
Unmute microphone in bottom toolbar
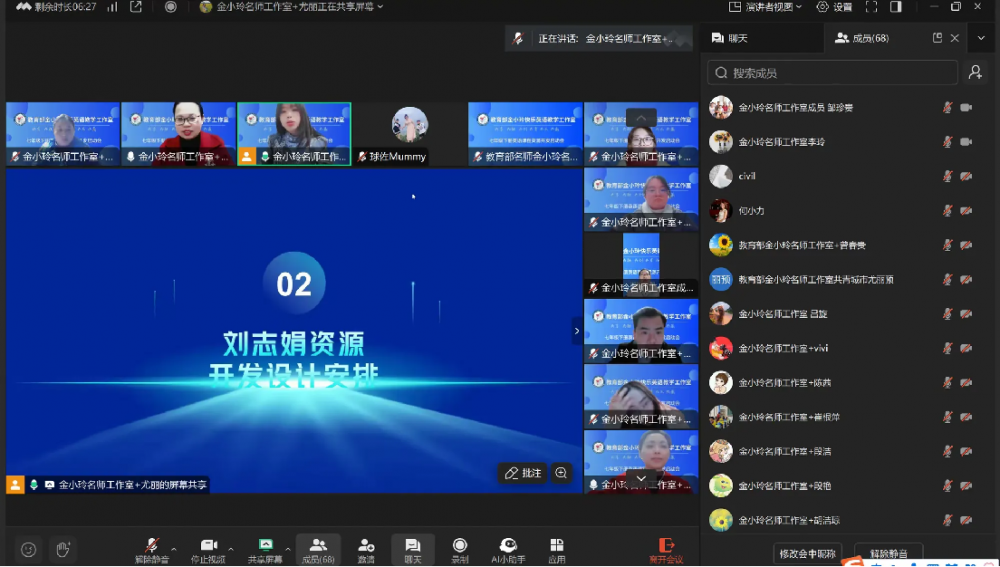point(152,550)
